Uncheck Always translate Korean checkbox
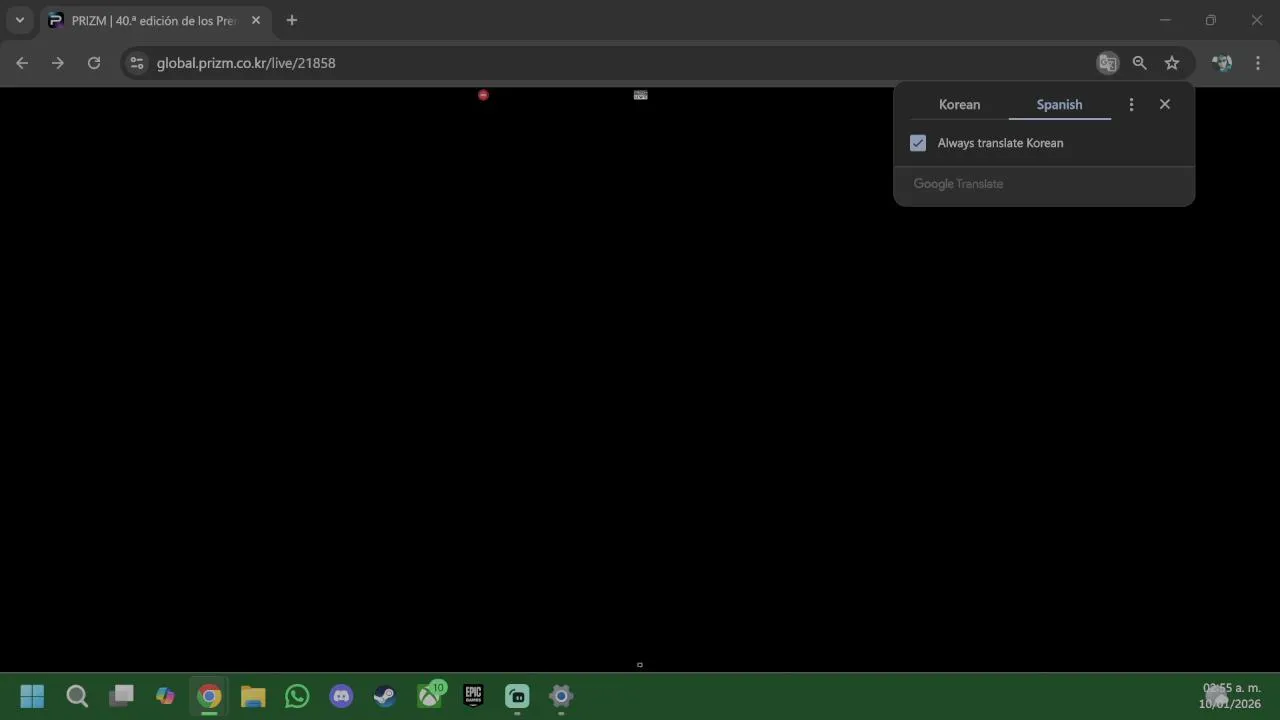1280x720 pixels. 918,143
